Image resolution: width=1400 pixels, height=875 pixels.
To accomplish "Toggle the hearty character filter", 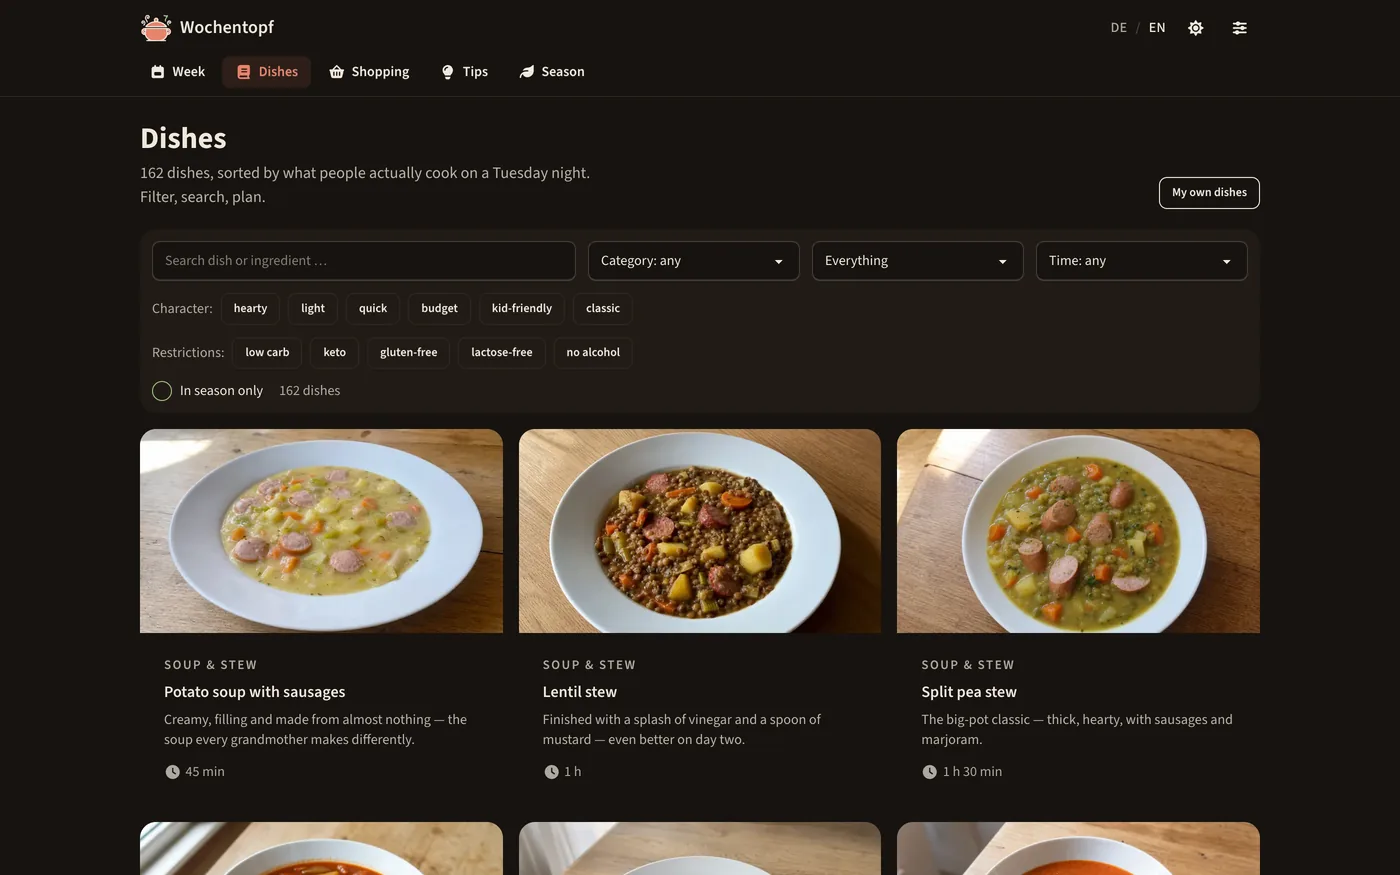I will [x=250, y=309].
